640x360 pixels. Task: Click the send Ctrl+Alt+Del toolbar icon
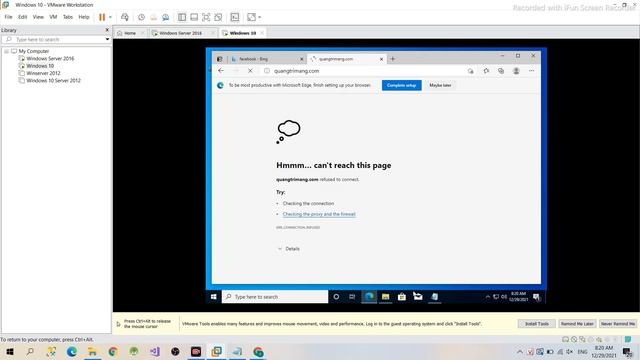point(125,17)
